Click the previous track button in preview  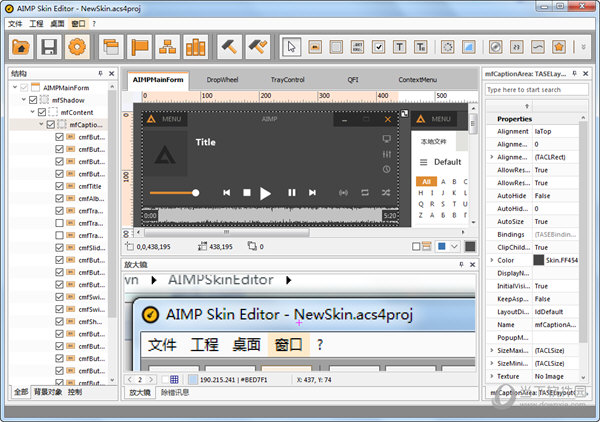click(x=227, y=192)
